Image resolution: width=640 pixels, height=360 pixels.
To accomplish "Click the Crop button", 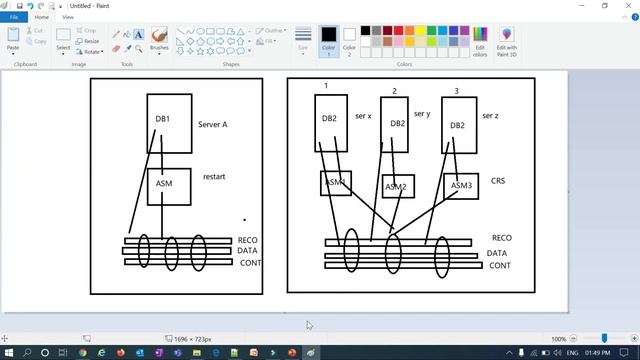I will pyautogui.click(x=86, y=31).
